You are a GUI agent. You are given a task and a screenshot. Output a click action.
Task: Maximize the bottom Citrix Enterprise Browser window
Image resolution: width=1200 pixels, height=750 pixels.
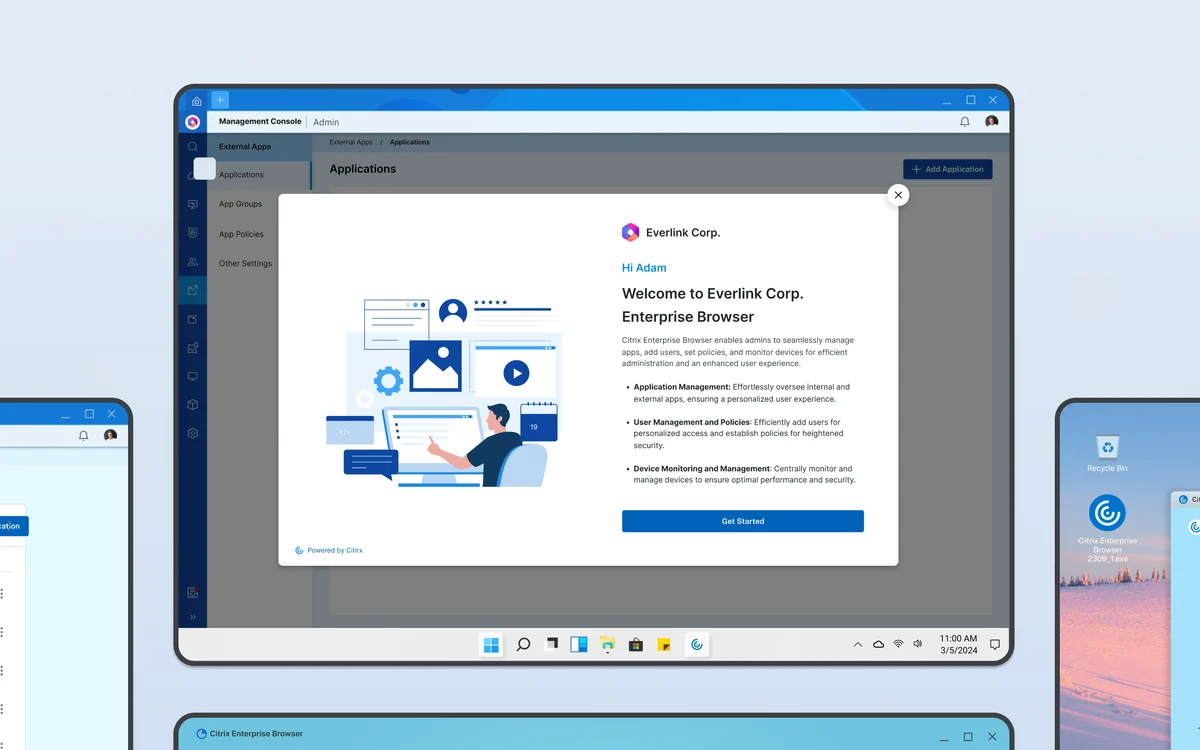(967, 736)
